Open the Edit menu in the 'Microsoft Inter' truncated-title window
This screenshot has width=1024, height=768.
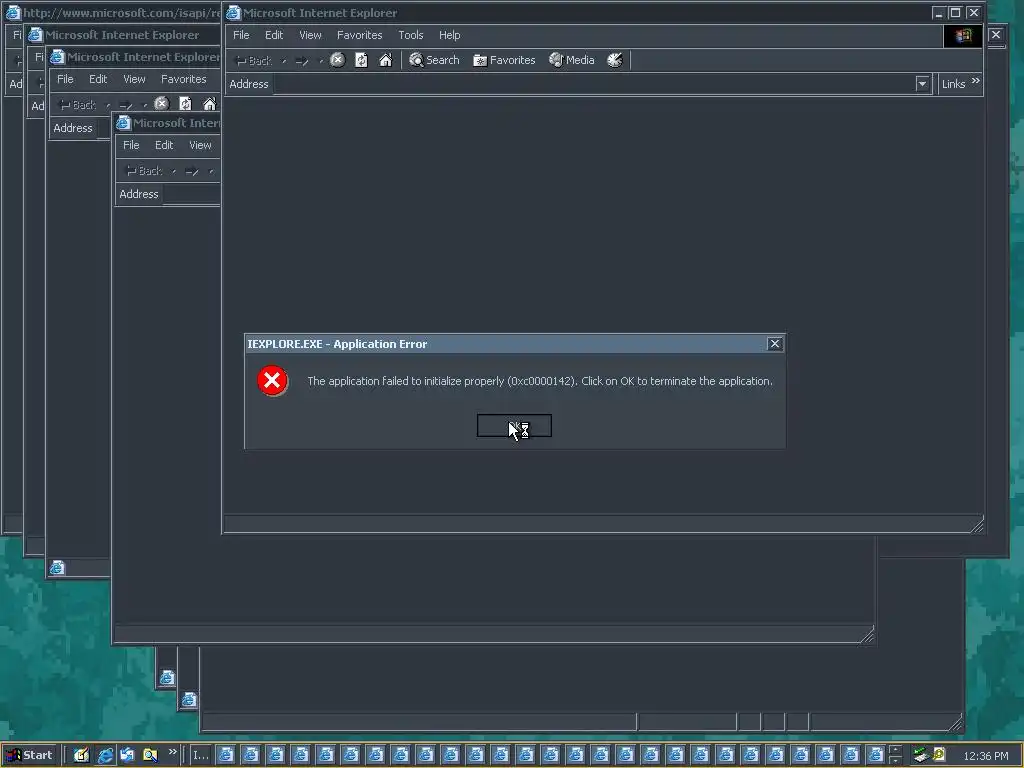tap(164, 145)
